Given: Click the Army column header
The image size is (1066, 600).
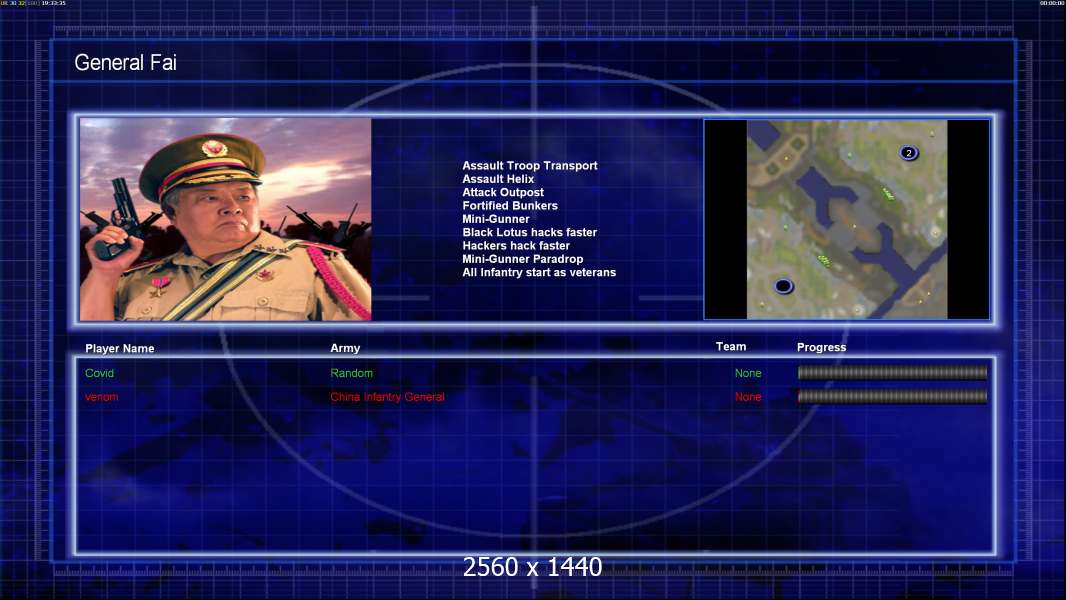Looking at the screenshot, I should coord(345,348).
